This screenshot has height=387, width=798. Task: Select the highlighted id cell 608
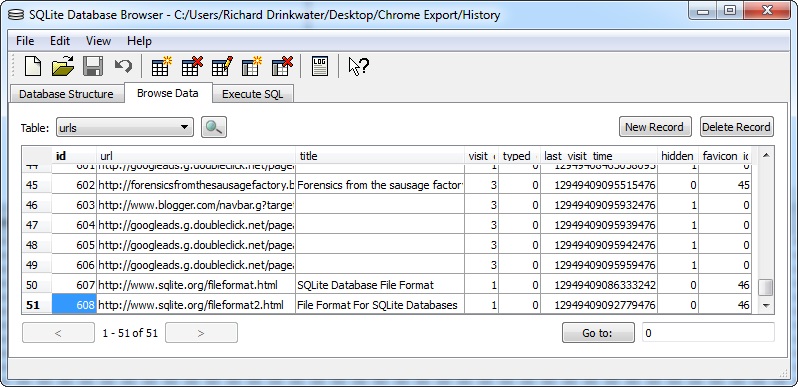pyautogui.click(x=74, y=305)
